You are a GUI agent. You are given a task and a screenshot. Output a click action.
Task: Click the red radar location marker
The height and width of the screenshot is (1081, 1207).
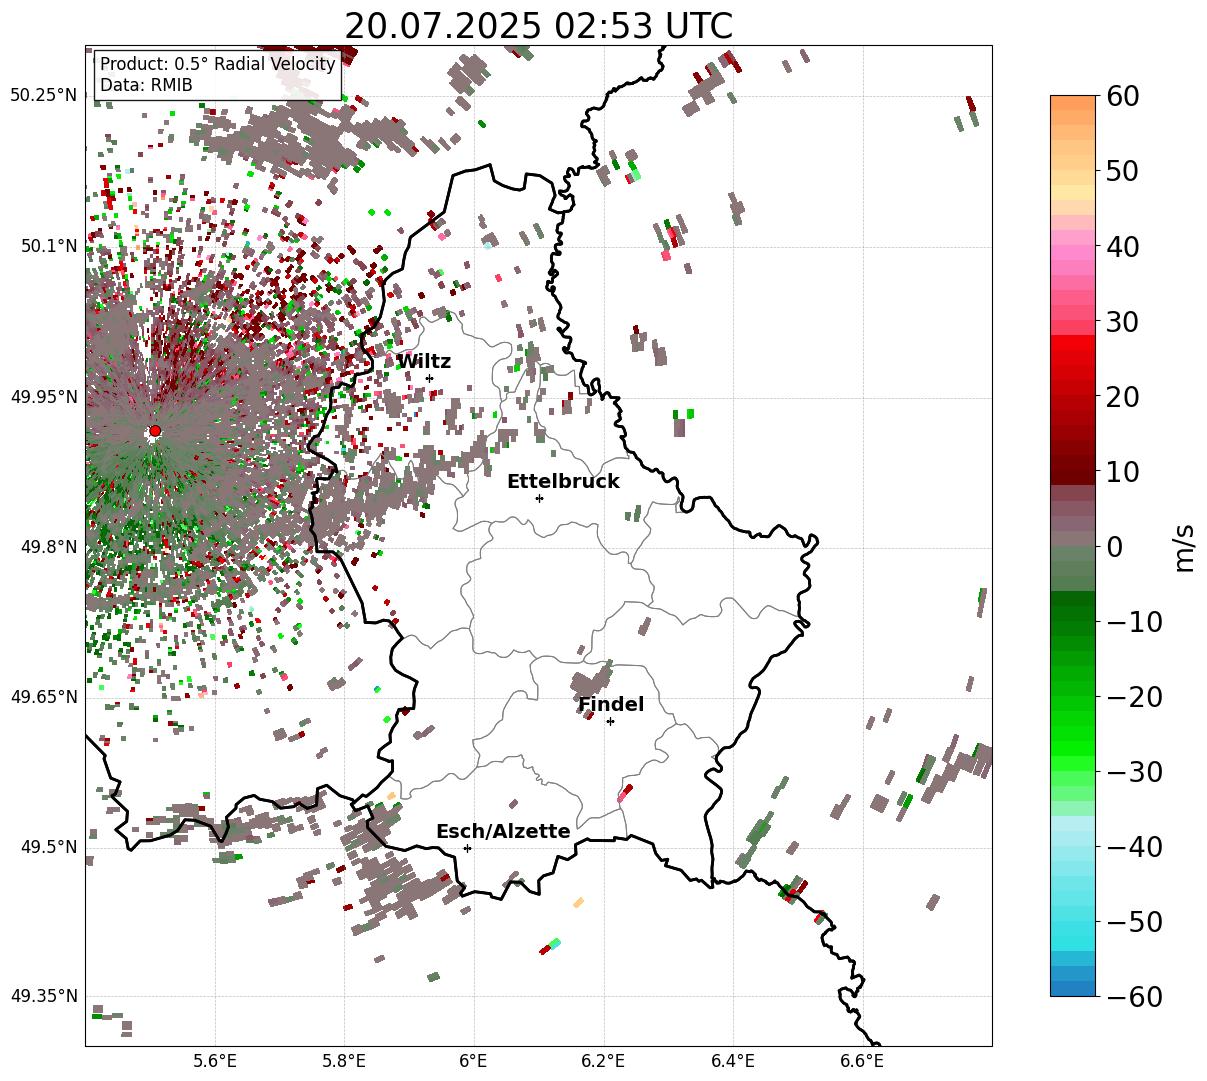coord(155,431)
